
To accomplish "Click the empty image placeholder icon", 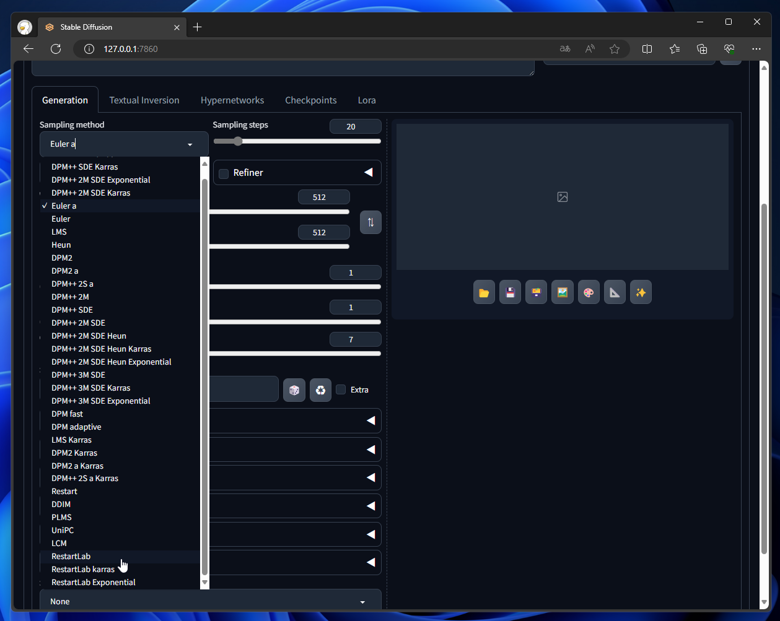I will [x=563, y=197].
